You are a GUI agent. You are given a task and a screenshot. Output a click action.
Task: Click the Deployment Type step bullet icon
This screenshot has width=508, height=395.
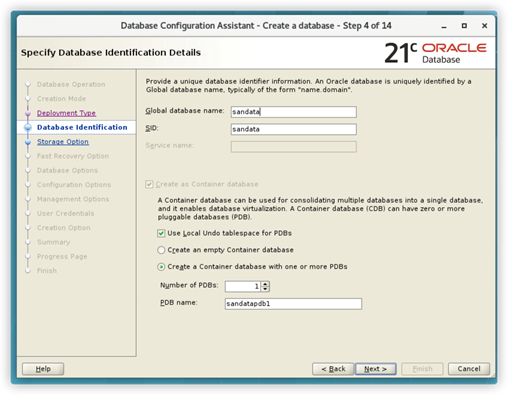point(28,113)
